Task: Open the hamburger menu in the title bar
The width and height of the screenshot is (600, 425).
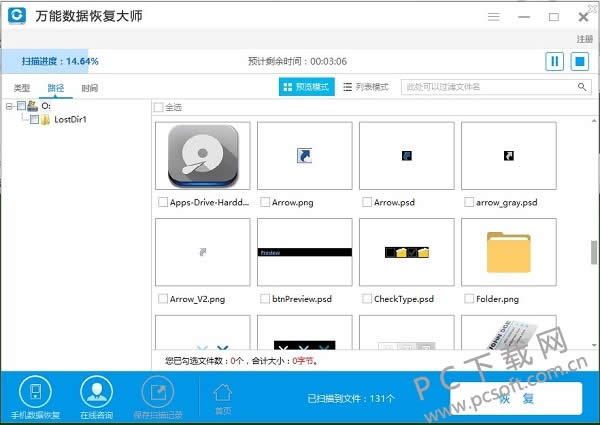Action: coord(494,16)
